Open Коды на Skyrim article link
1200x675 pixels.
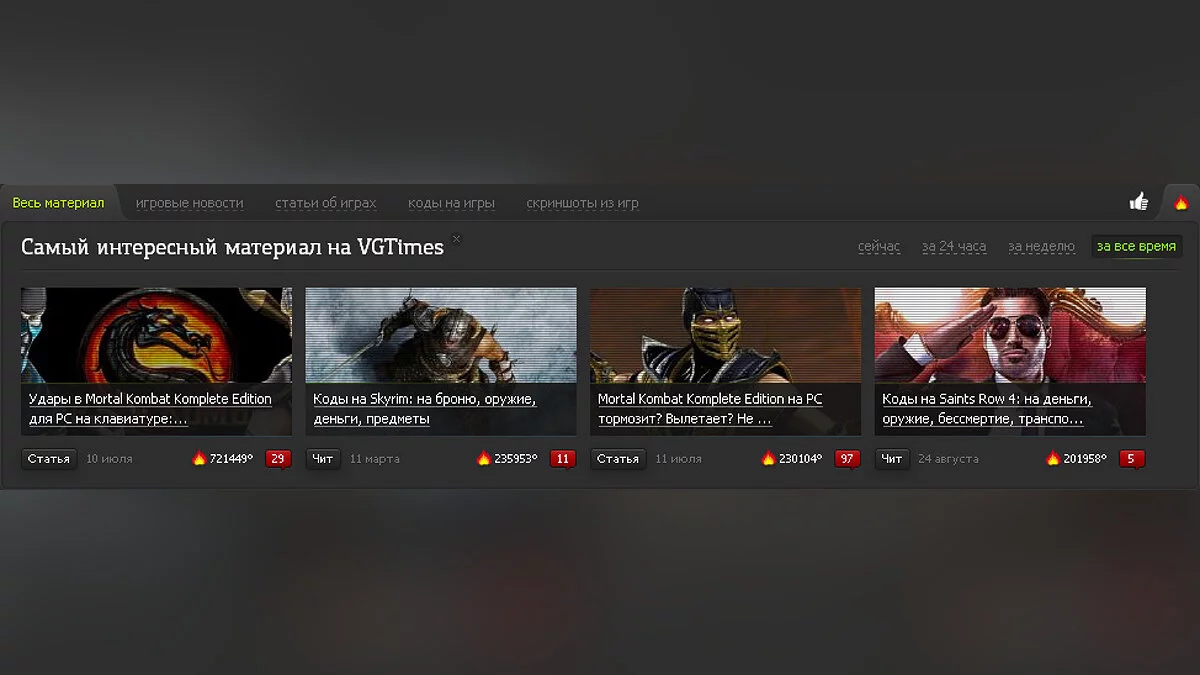coord(425,409)
